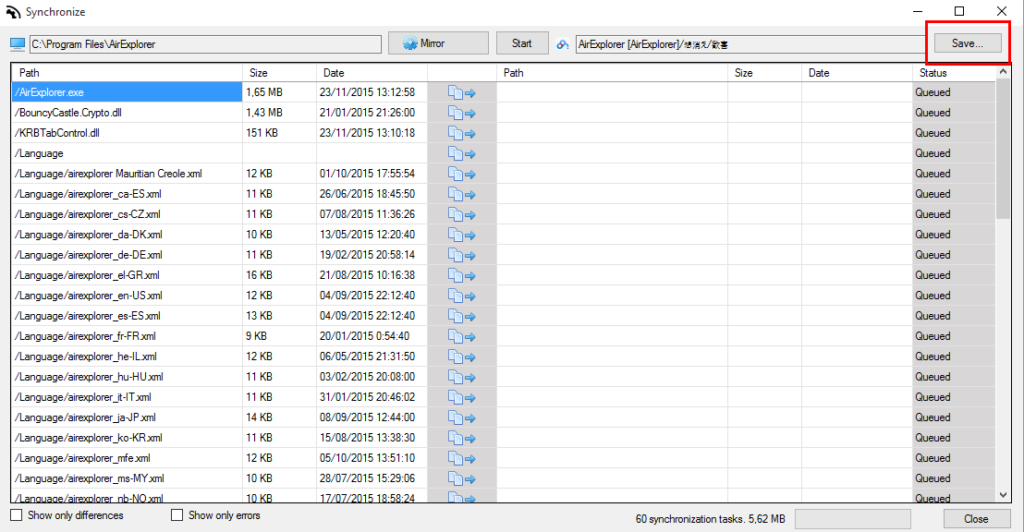Select /Language/airexplorer_ja-JP.xml file name
1024x532 pixels.
point(86,417)
